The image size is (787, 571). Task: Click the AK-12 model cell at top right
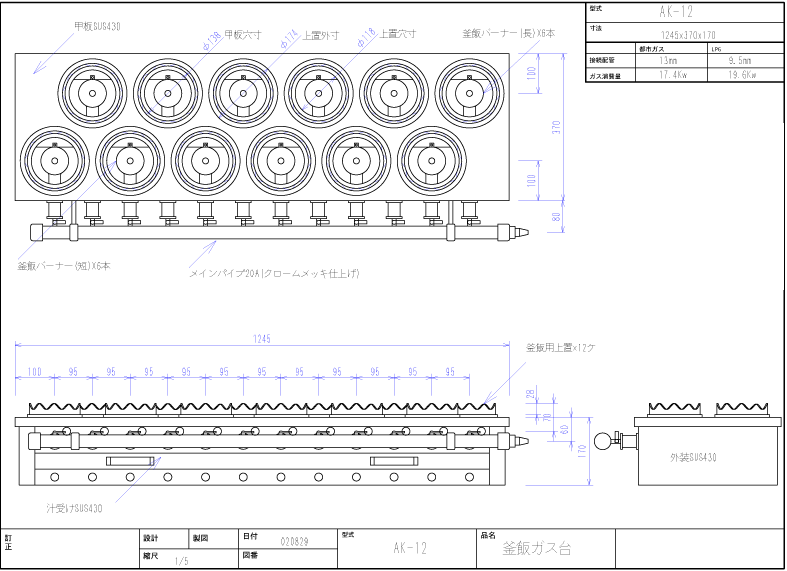683,12
